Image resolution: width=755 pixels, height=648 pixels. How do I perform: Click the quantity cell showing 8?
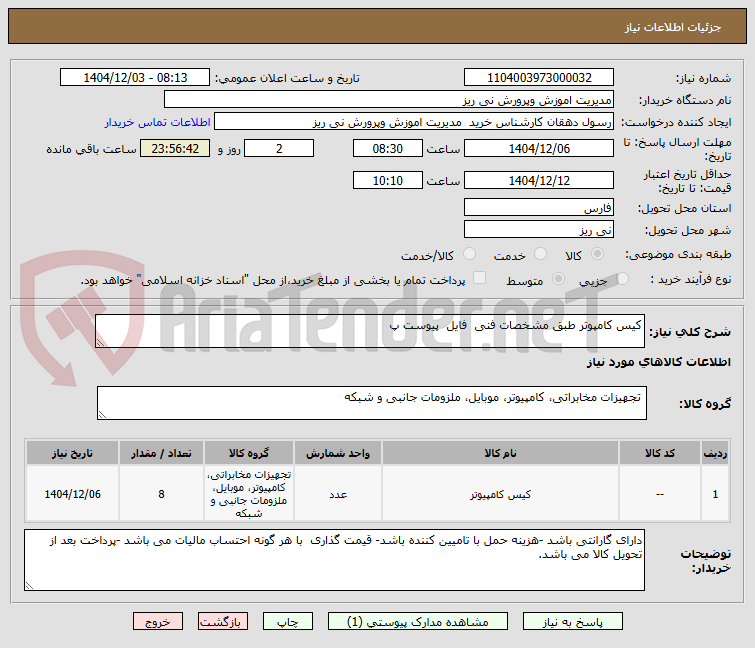coord(161,494)
